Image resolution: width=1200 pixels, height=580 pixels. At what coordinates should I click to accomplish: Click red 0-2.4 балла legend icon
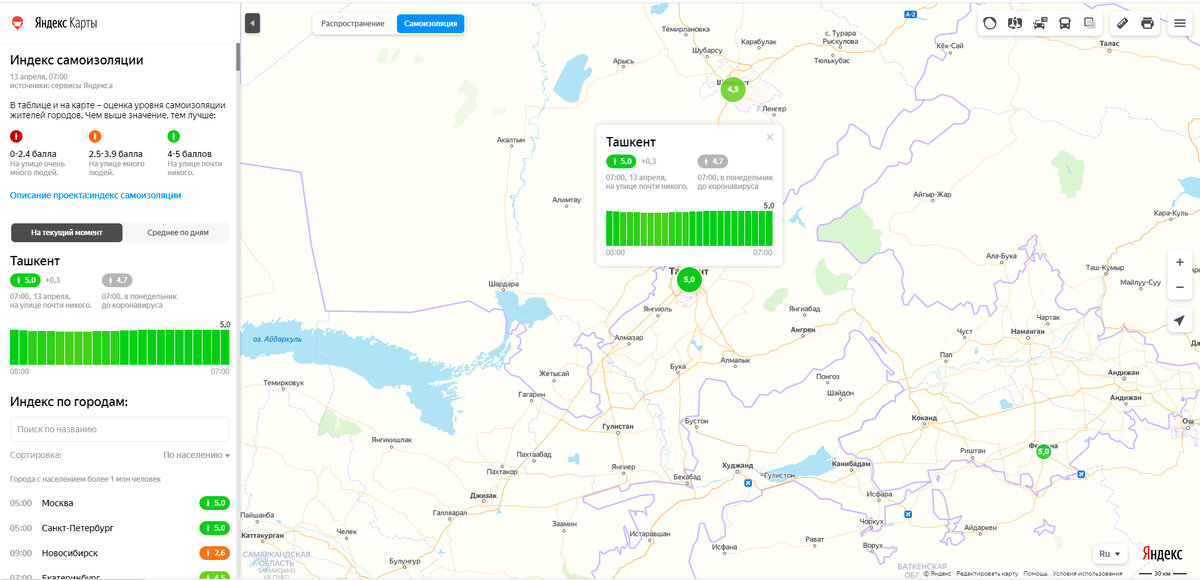pyautogui.click(x=15, y=136)
